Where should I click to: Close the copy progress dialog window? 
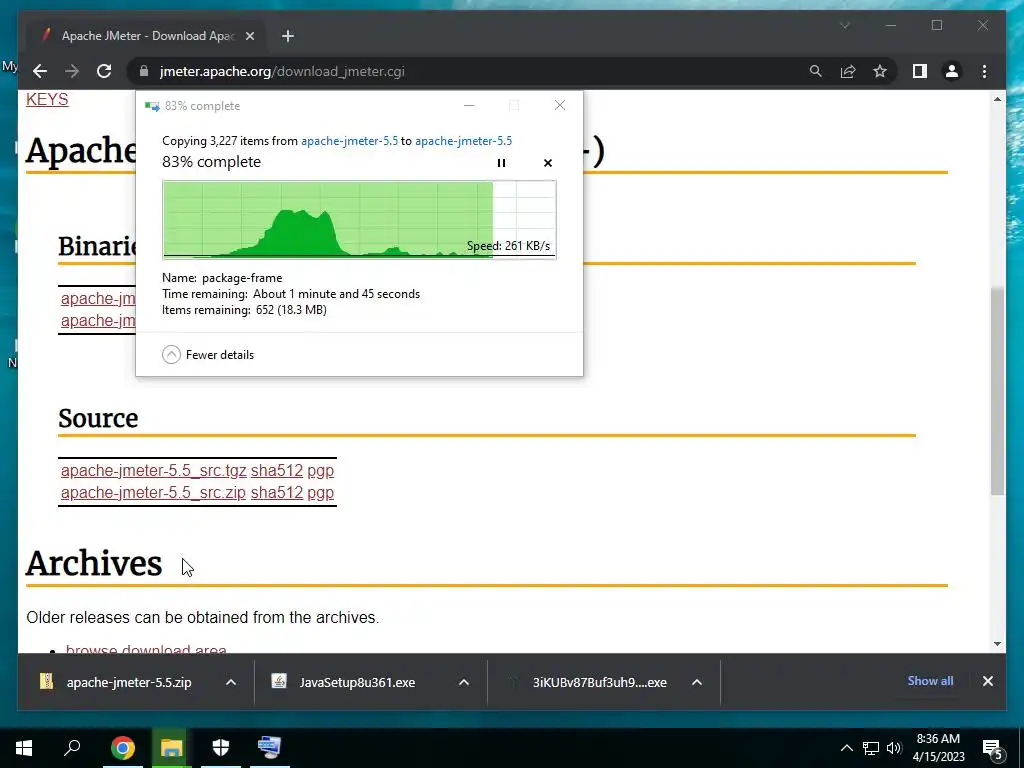pos(560,105)
